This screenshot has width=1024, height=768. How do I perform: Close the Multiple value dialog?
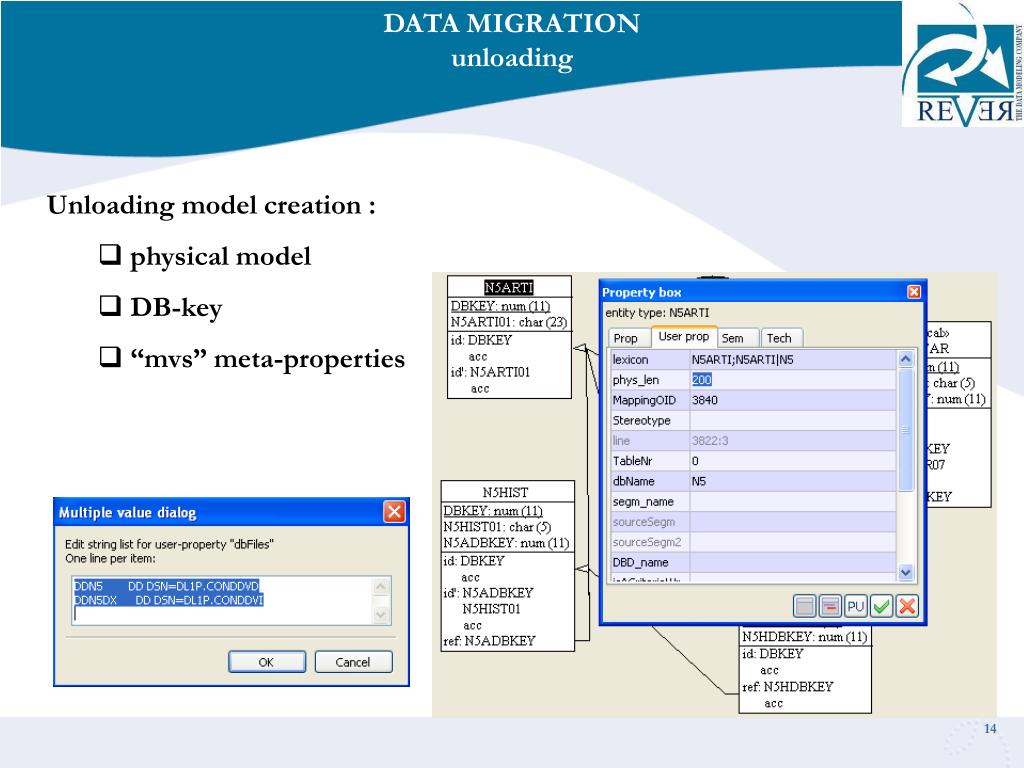[x=394, y=512]
